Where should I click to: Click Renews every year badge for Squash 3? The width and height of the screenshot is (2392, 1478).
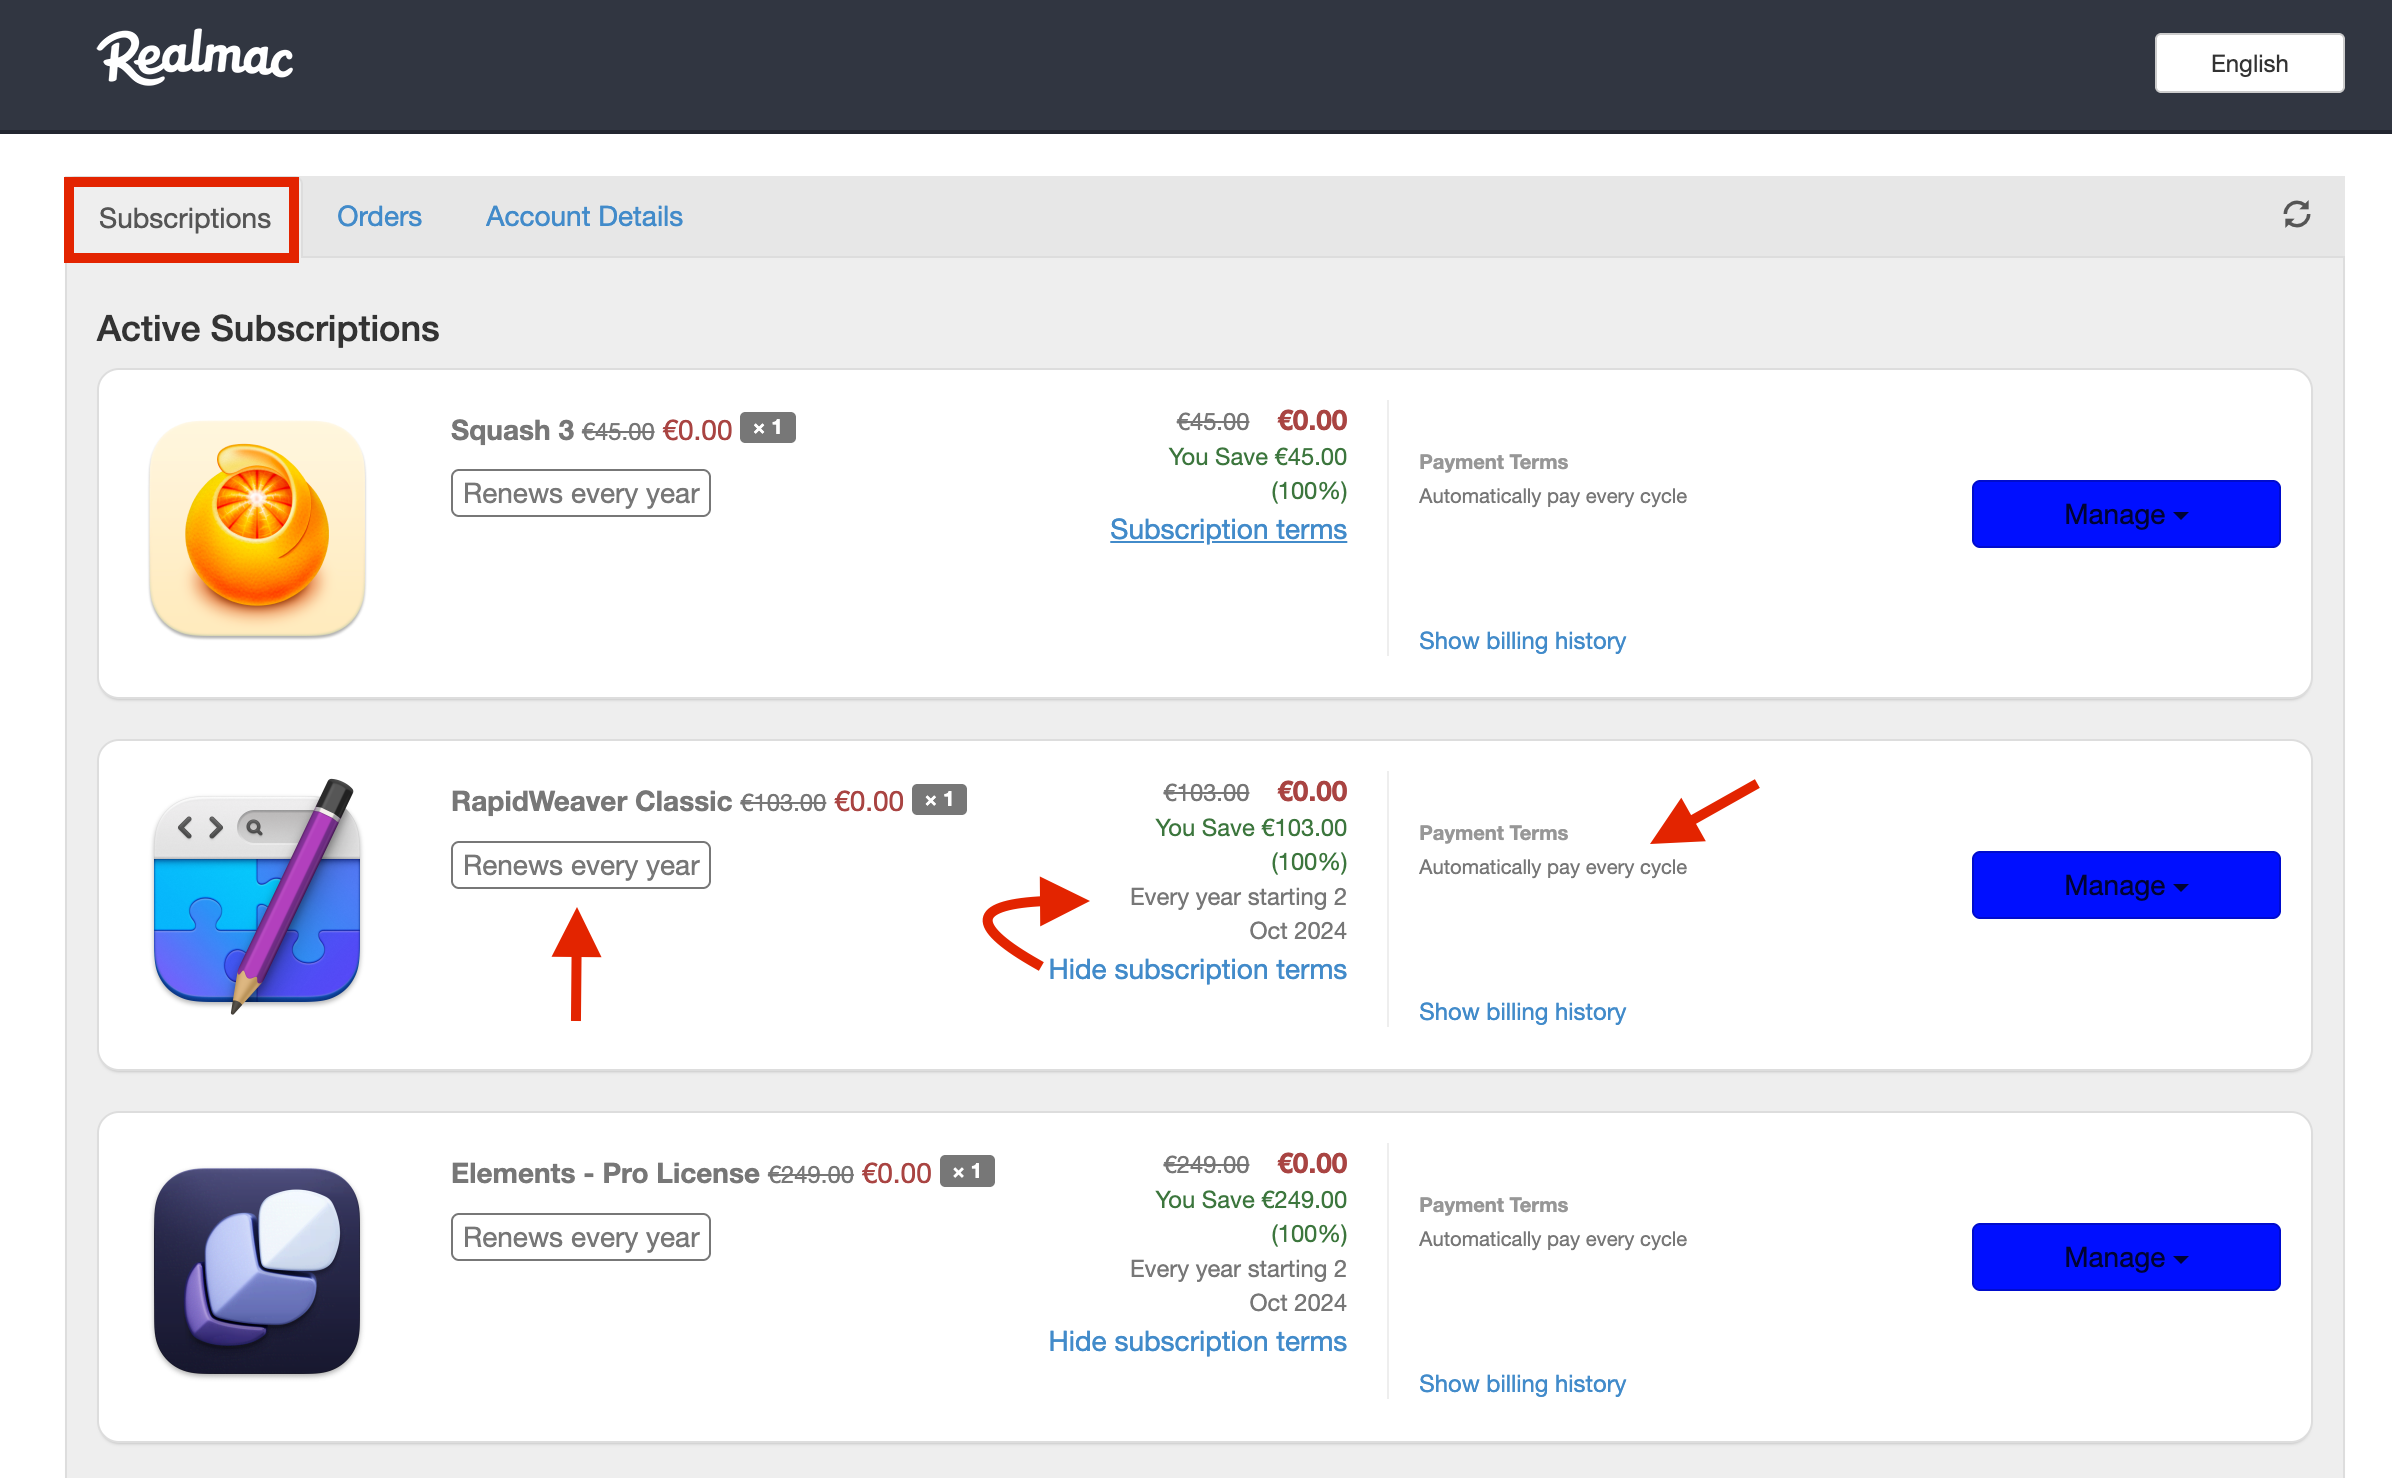[x=581, y=493]
